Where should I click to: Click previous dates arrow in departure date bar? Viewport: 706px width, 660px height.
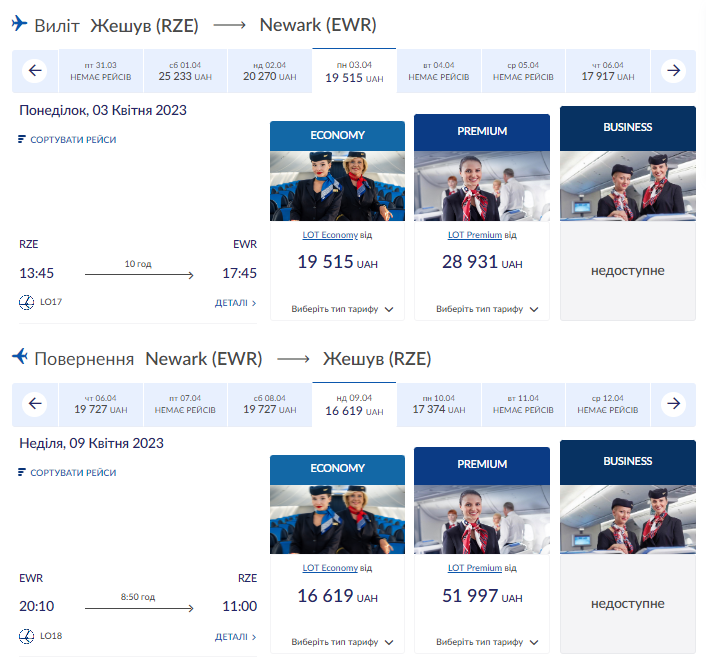[x=35, y=71]
